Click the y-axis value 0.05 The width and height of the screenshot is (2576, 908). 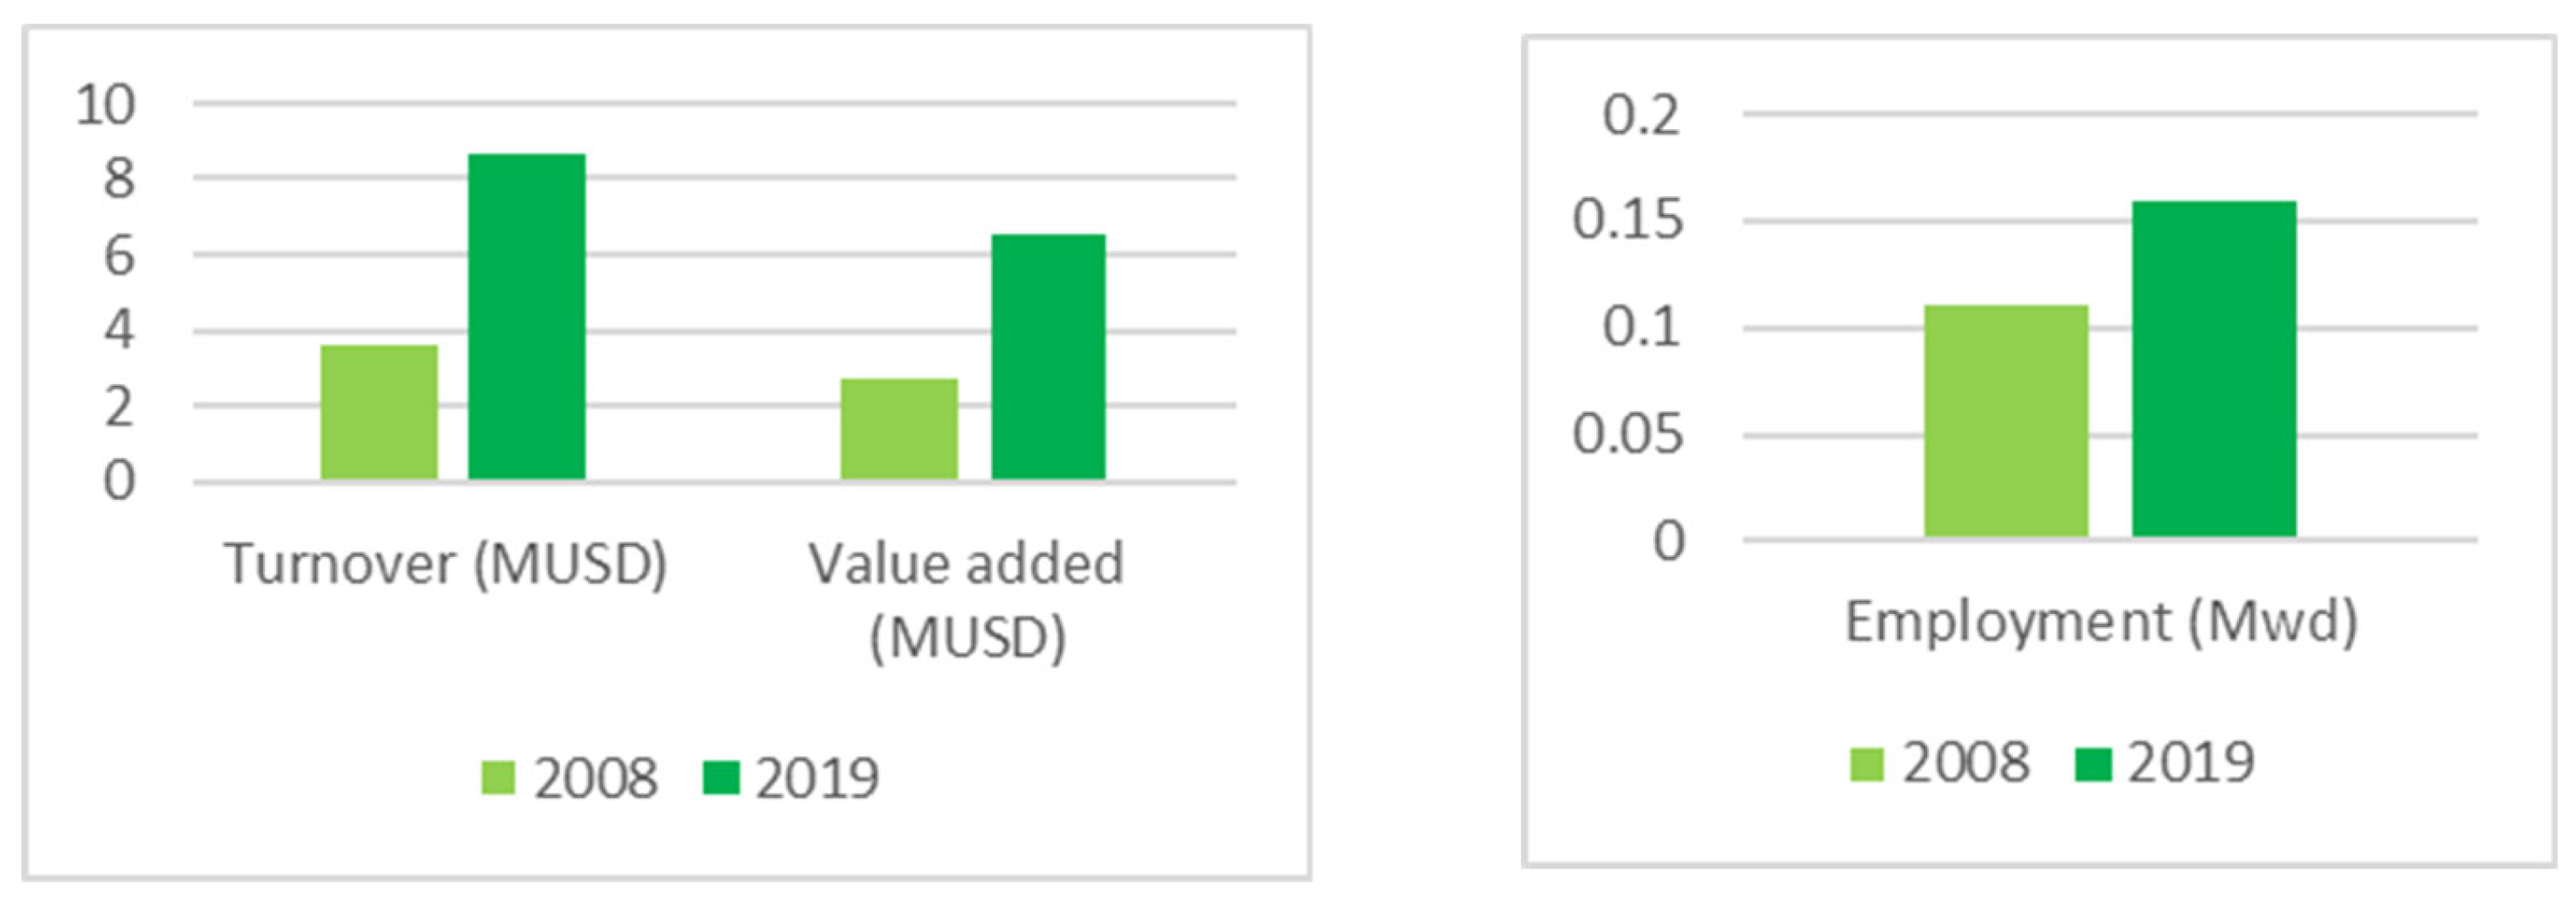tap(1628, 434)
